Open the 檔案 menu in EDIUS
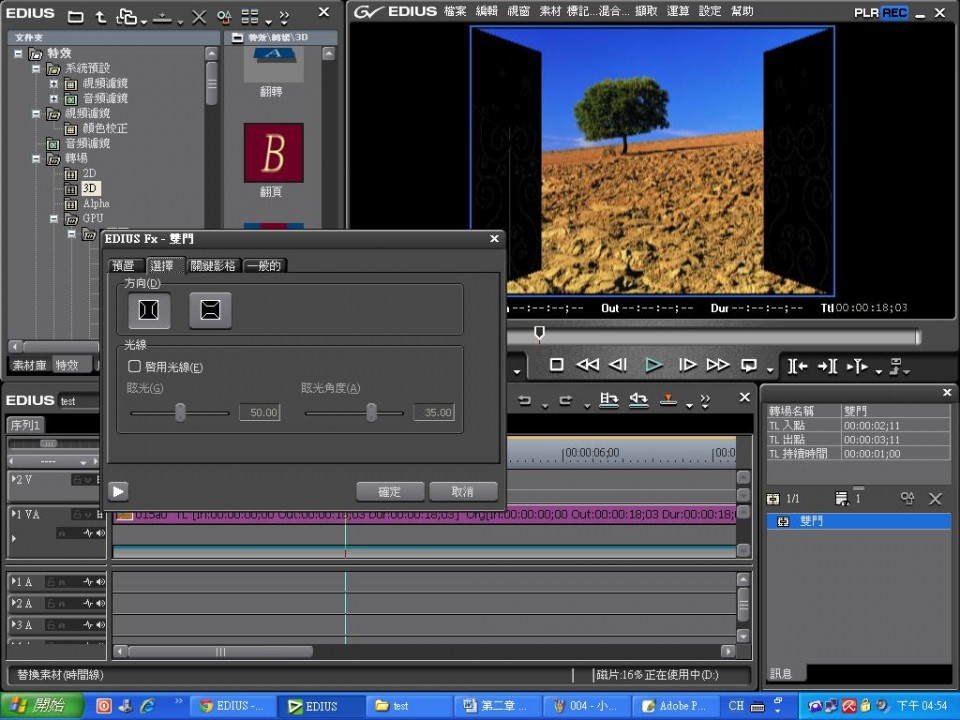 point(453,11)
